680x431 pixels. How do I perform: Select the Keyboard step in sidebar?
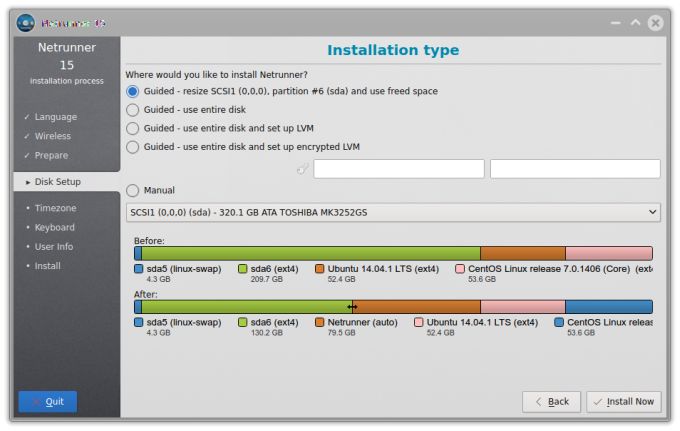tap(55, 227)
